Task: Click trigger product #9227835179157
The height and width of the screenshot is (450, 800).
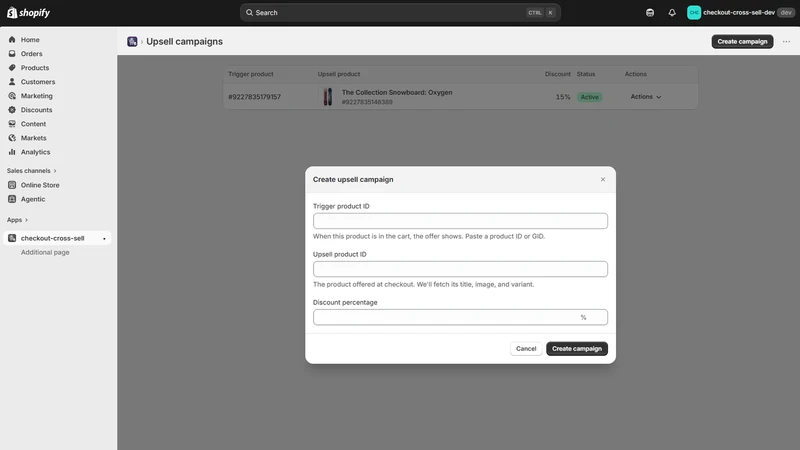Action: pos(254,97)
